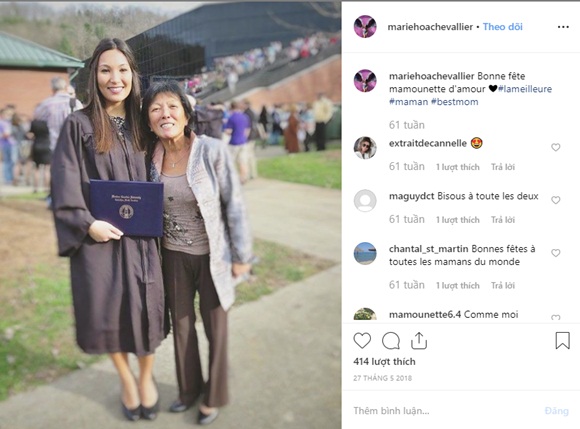Open maguydct's default avatar
580x429 pixels.
(365, 200)
